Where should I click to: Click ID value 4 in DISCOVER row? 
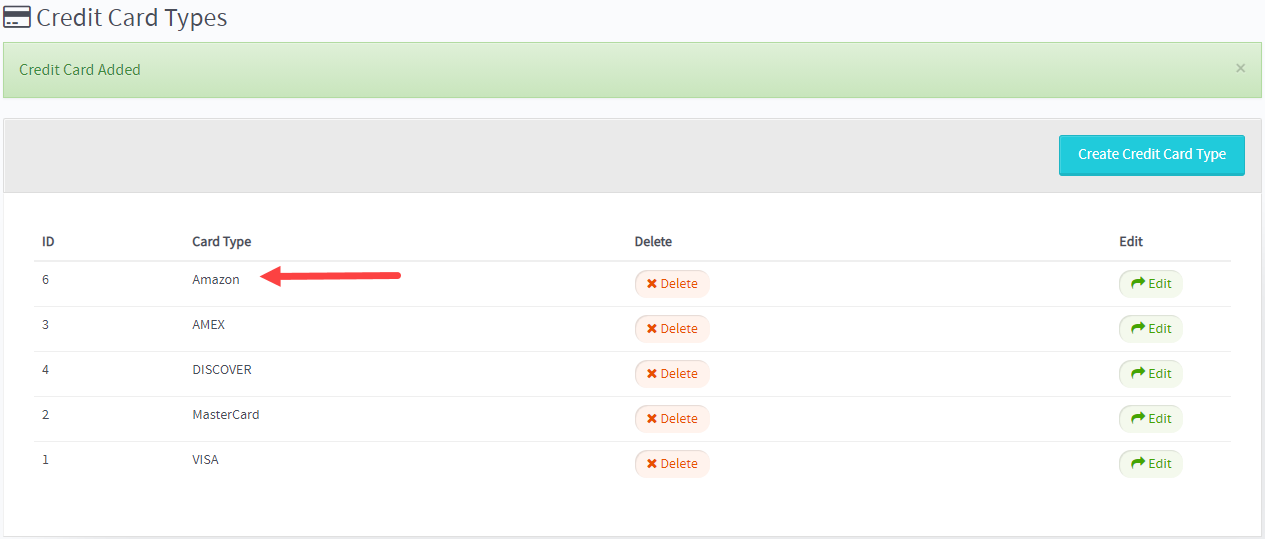(46, 370)
